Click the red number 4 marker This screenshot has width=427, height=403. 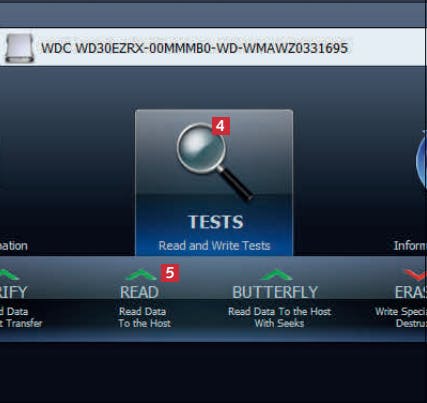coord(220,126)
